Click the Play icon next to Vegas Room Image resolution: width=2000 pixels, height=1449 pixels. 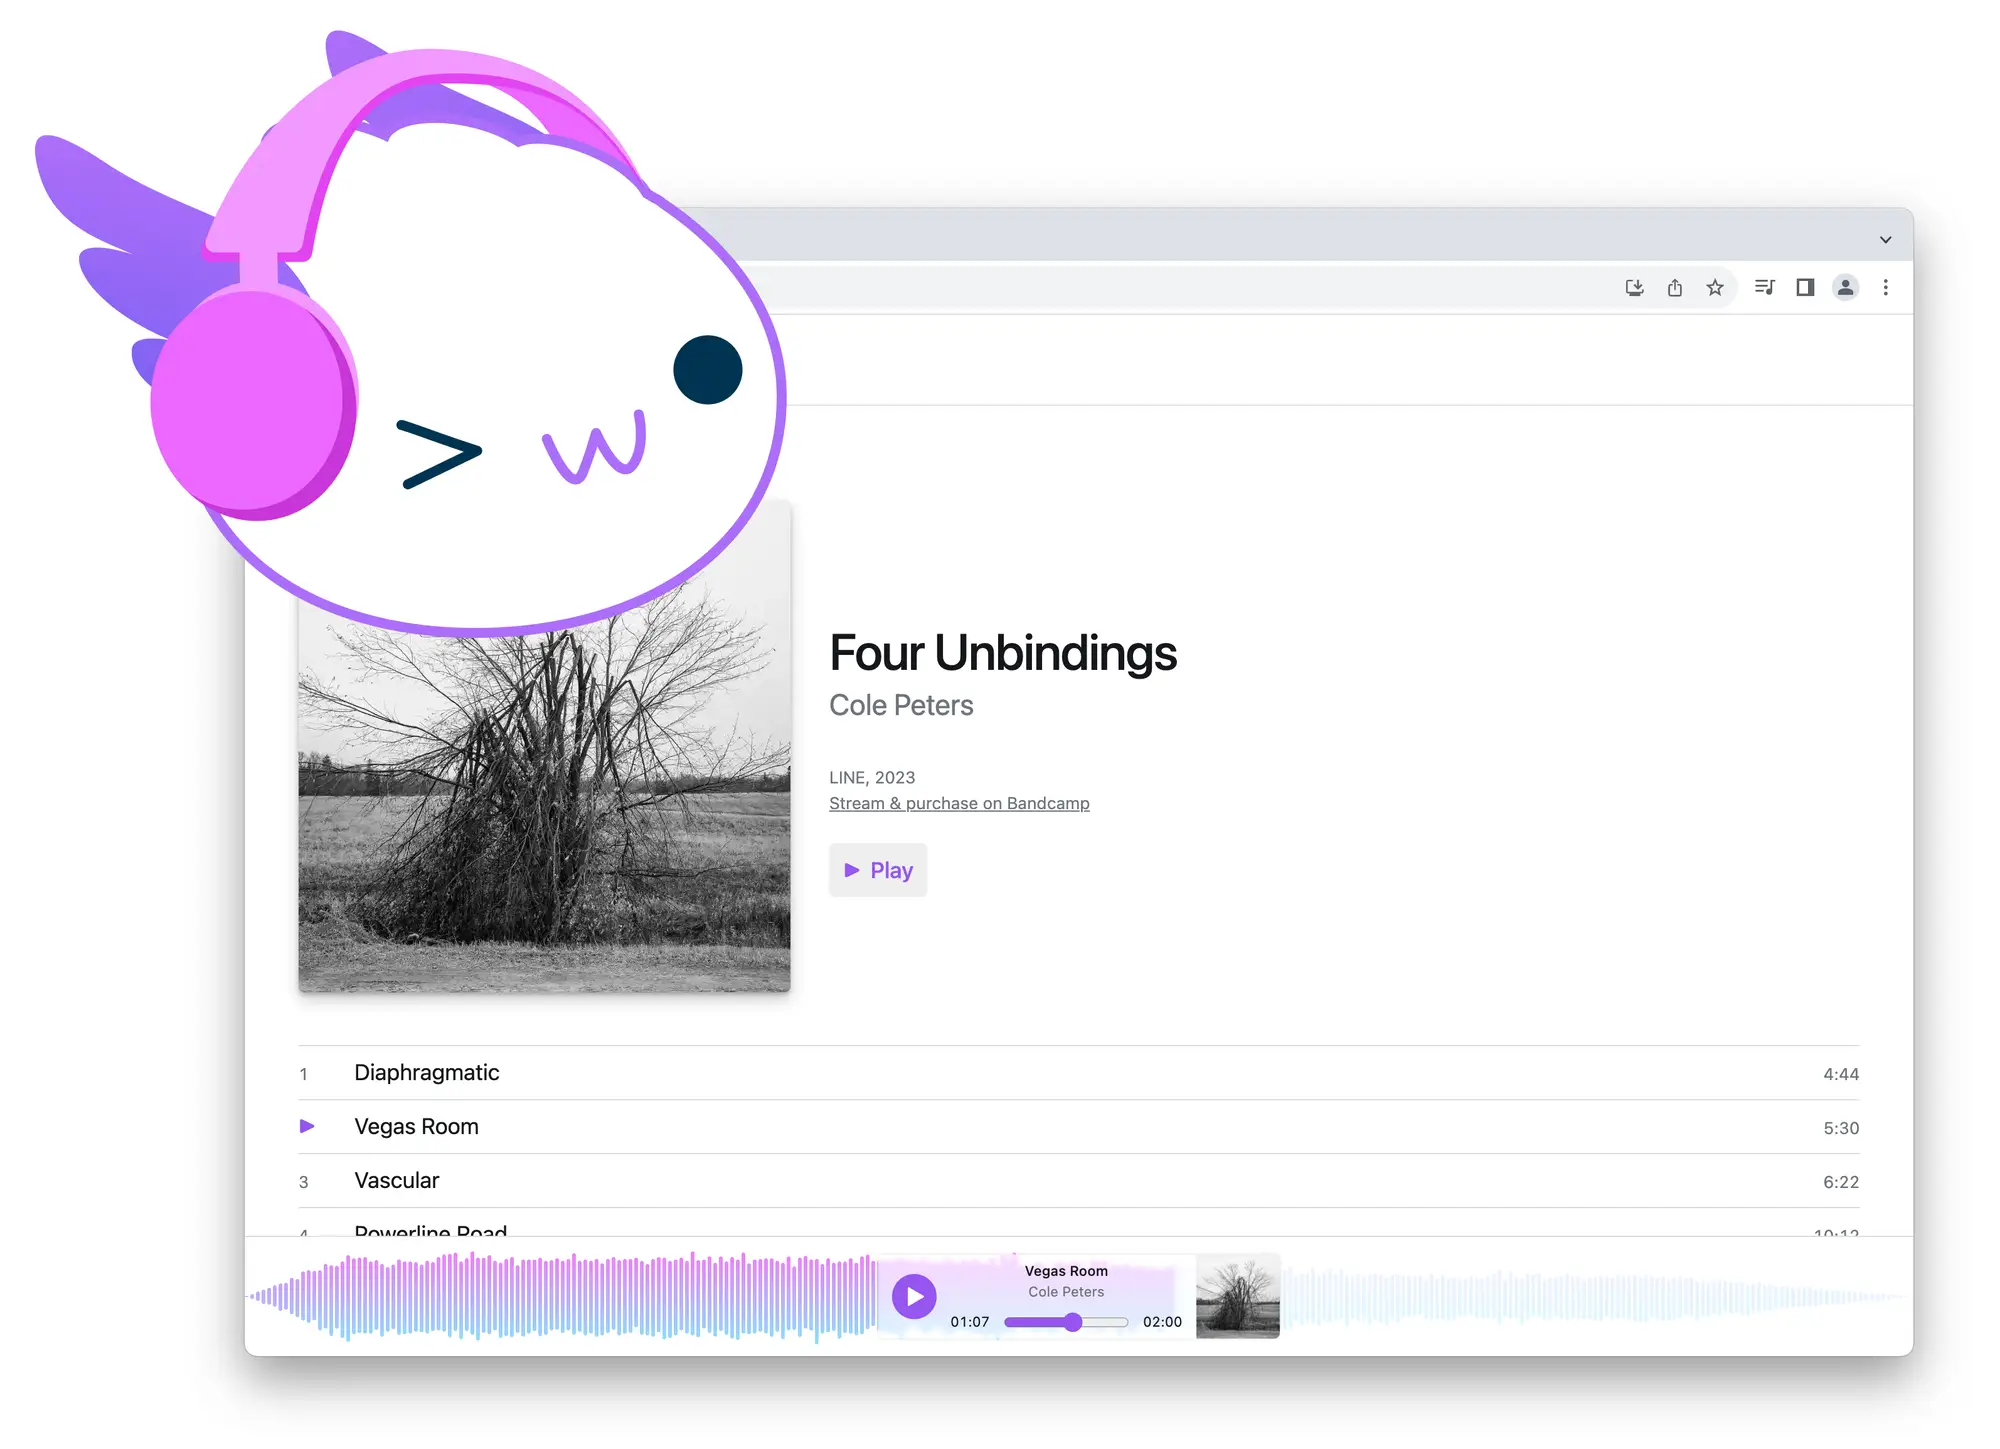coord(304,1126)
